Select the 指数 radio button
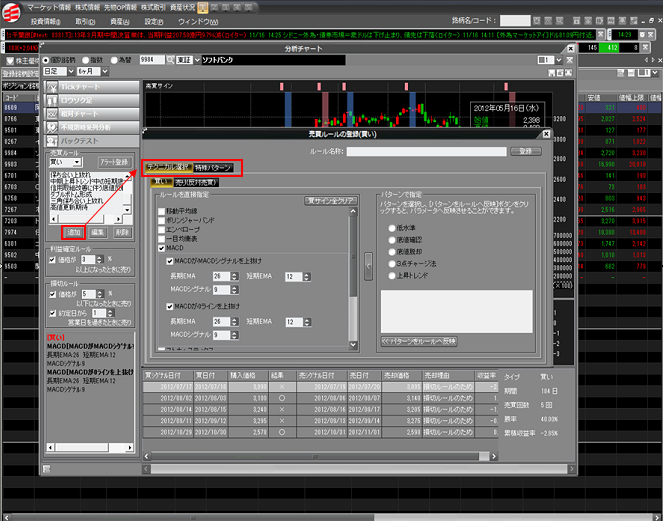The height and width of the screenshot is (521, 663). (x=85, y=60)
